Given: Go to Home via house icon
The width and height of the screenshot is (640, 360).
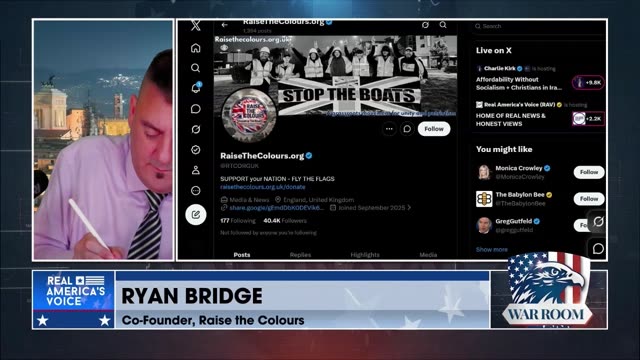Looking at the screenshot, I should 196,48.
